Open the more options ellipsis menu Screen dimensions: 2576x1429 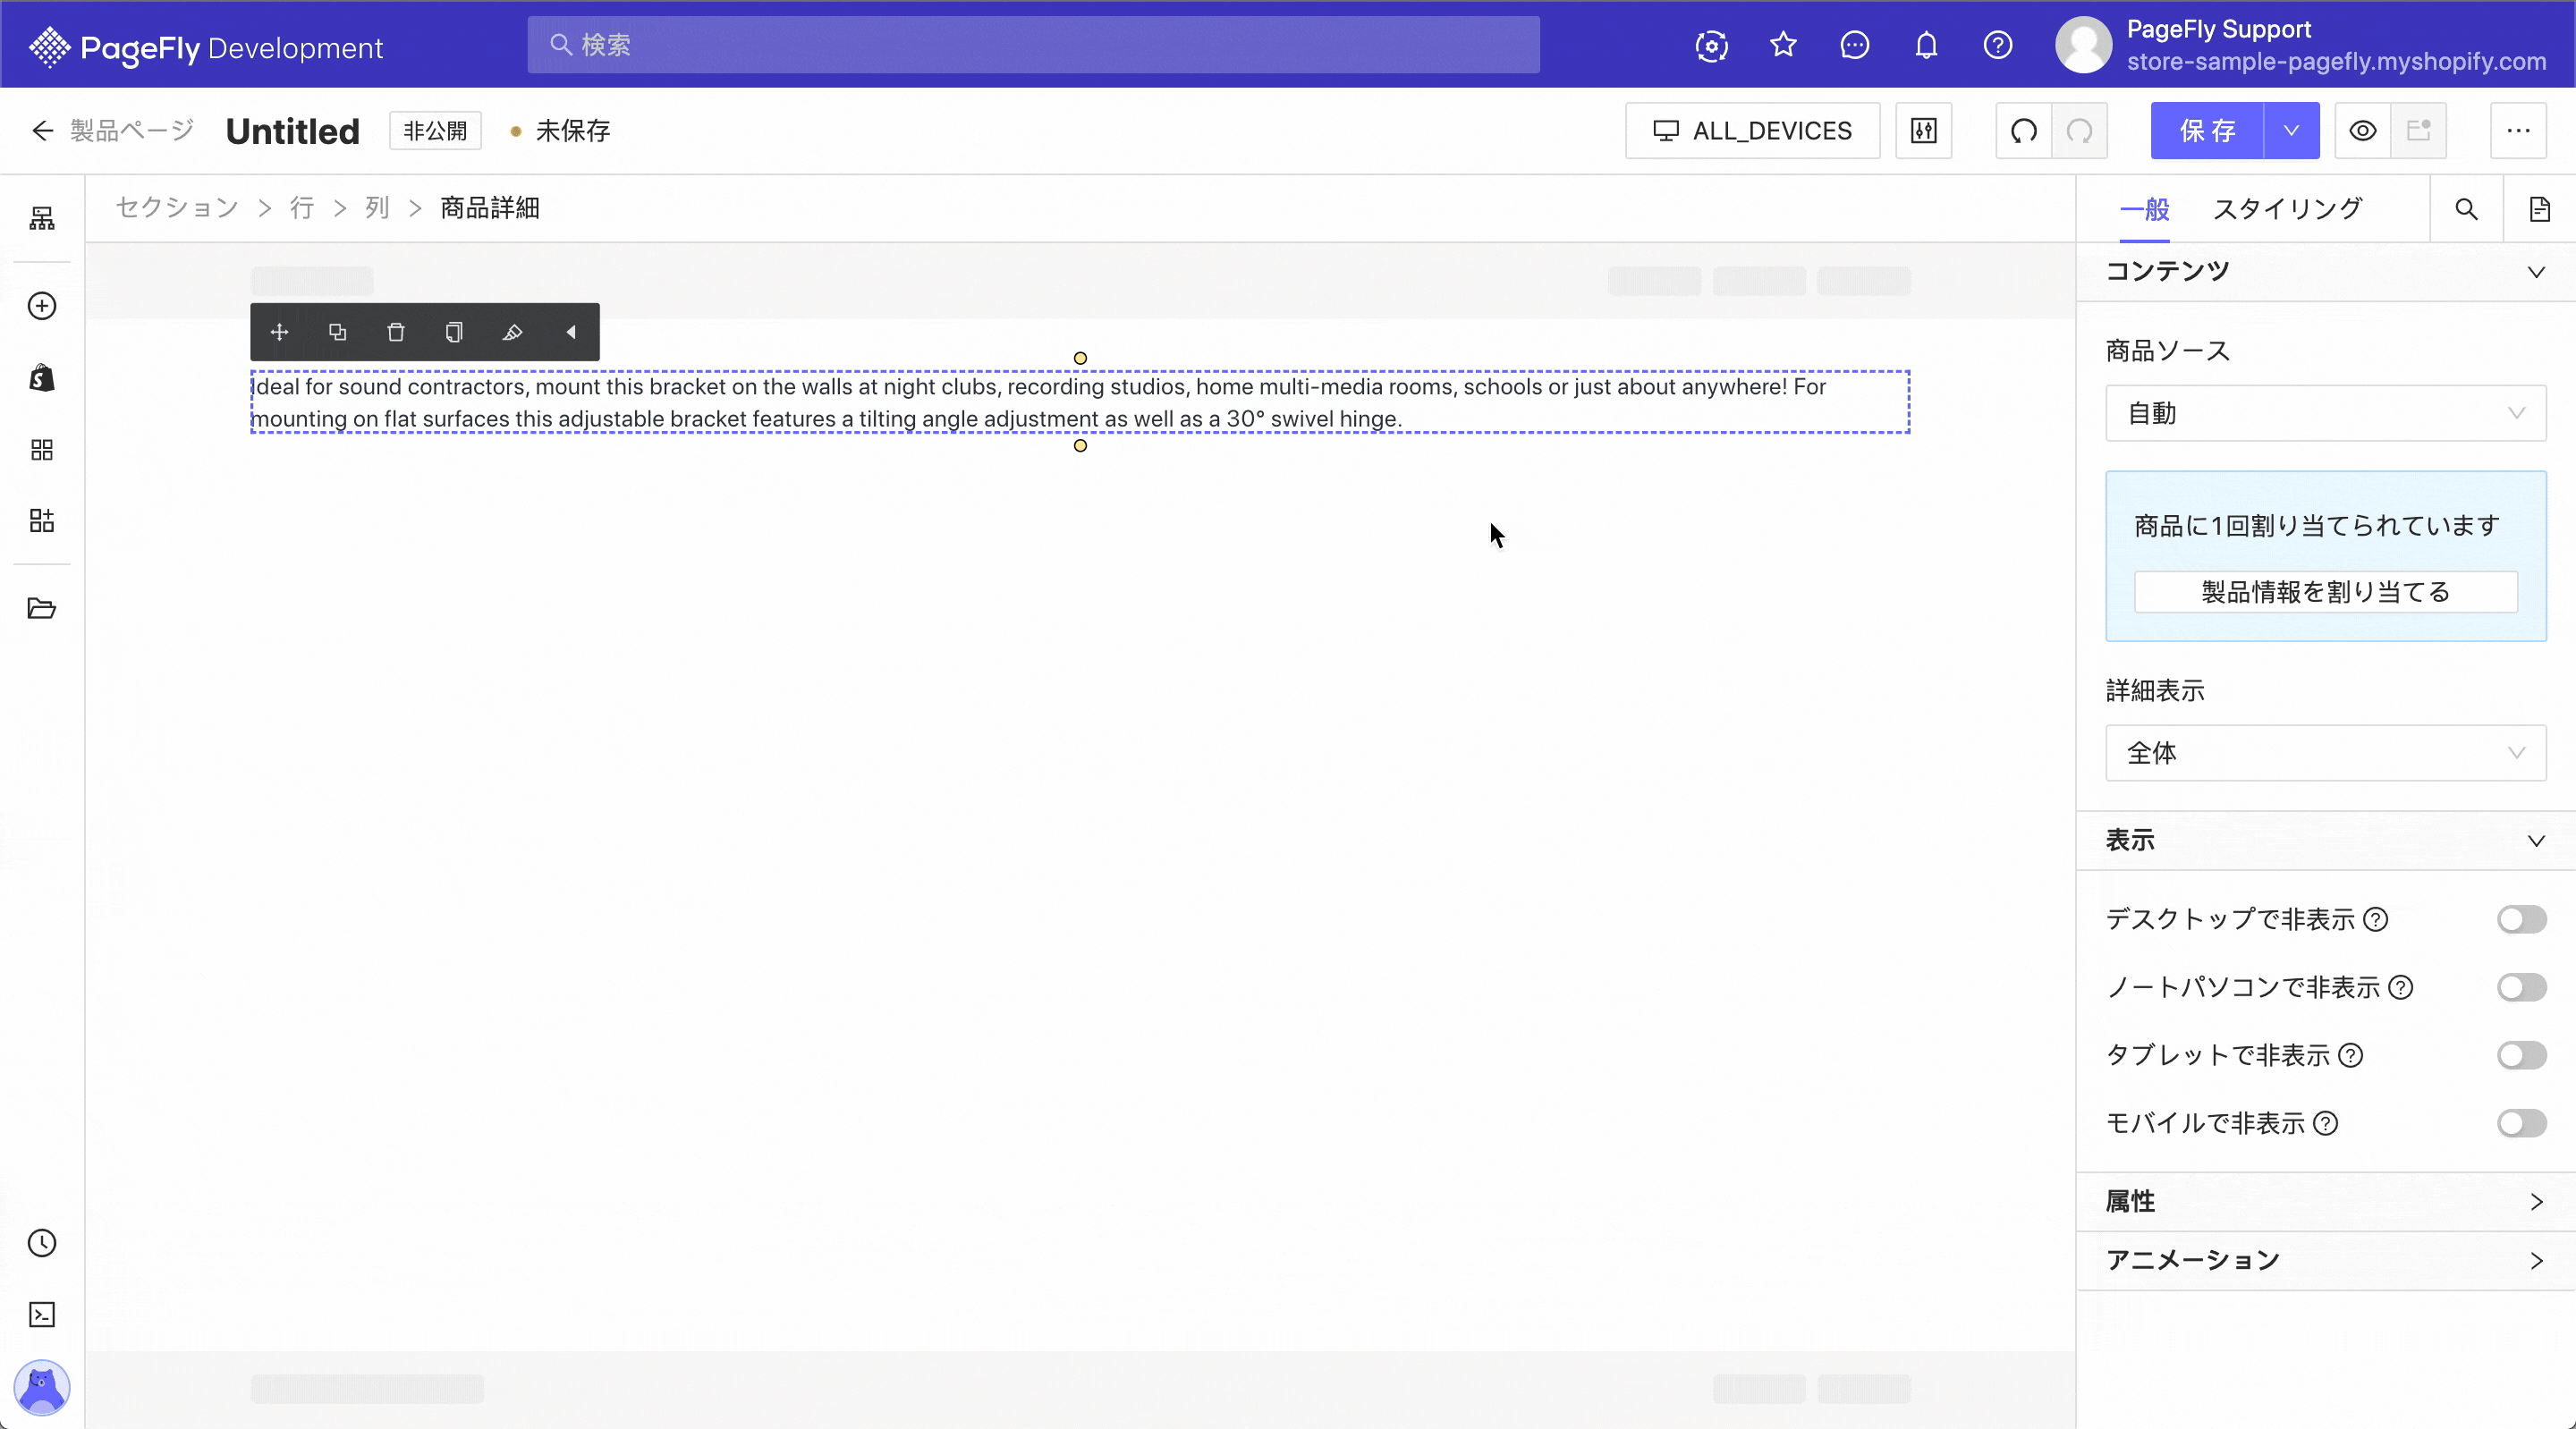click(x=2518, y=130)
